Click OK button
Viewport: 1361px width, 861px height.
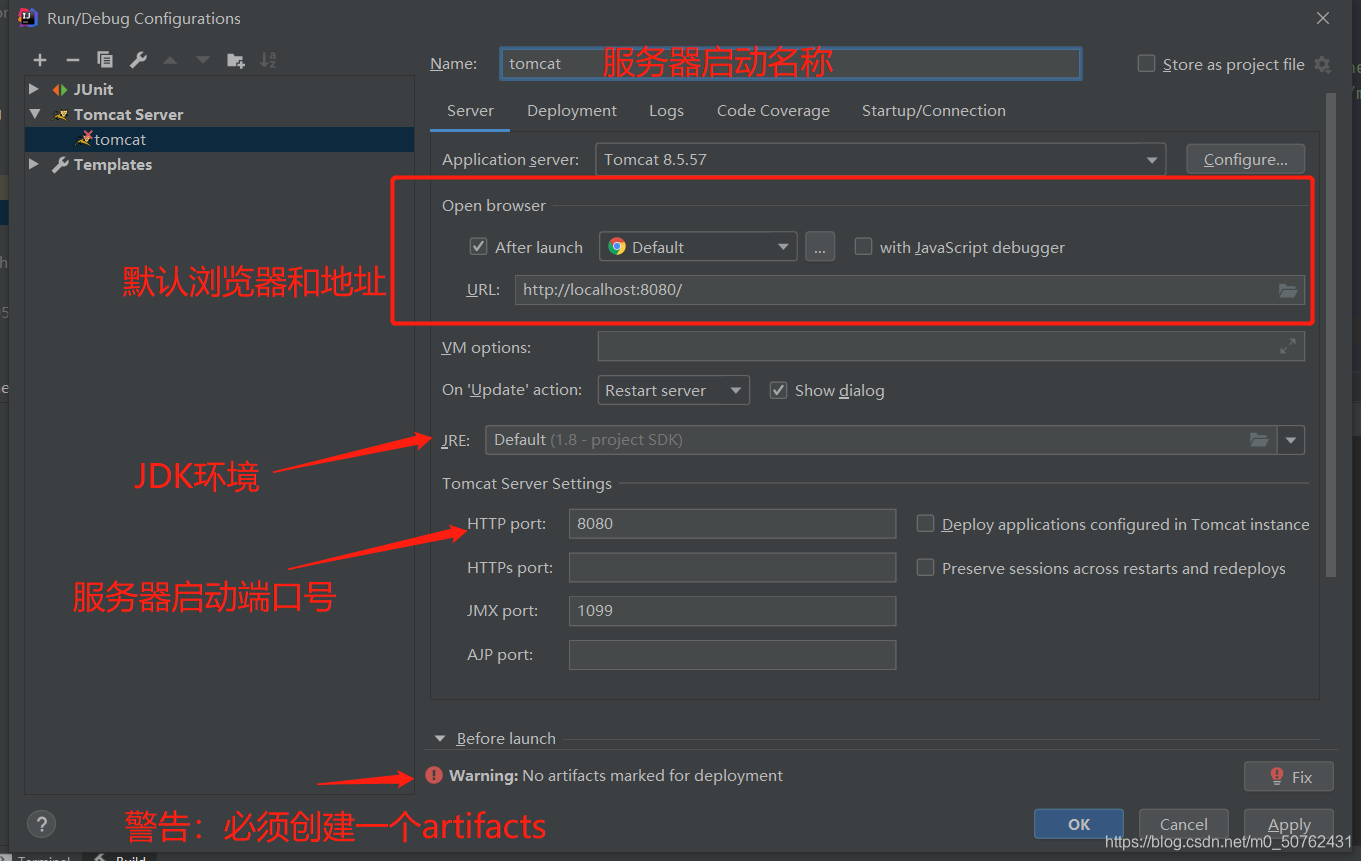[x=1079, y=824]
